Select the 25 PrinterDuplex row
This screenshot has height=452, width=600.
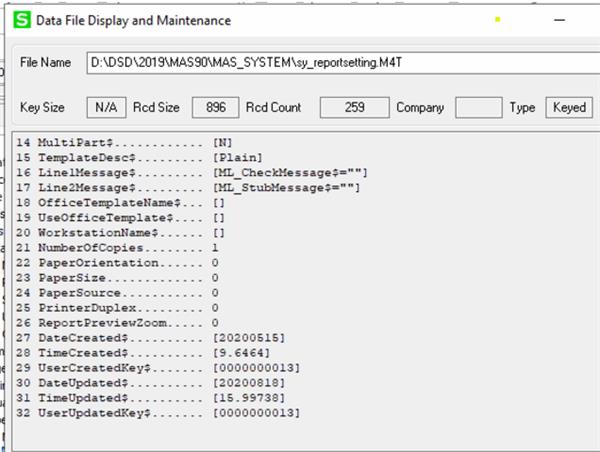pos(117,308)
